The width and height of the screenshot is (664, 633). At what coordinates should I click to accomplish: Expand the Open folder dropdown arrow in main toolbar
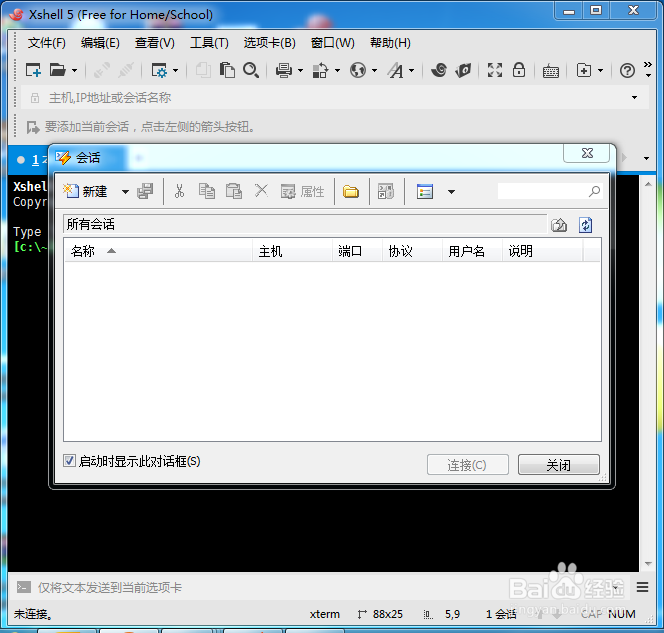75,71
